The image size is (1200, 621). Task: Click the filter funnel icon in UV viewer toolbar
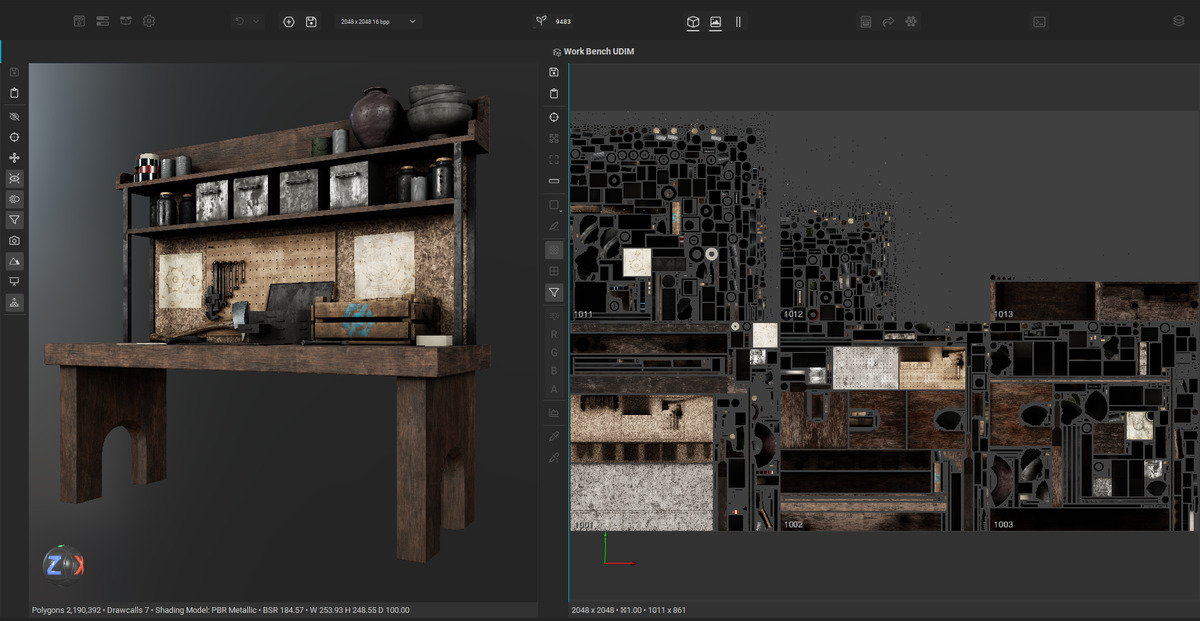tap(554, 292)
